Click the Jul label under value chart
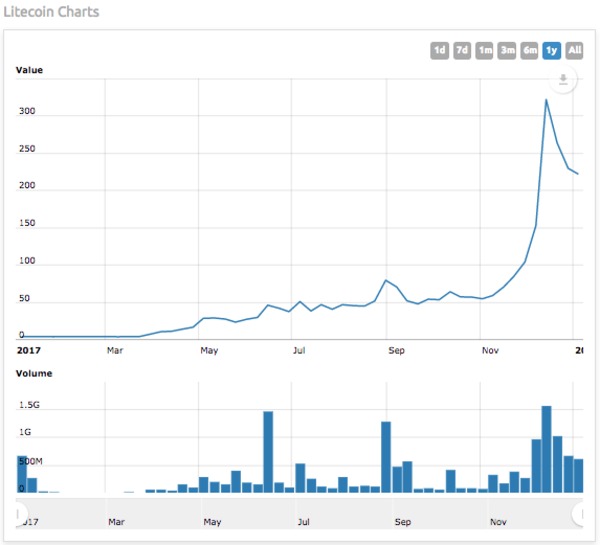 299,350
